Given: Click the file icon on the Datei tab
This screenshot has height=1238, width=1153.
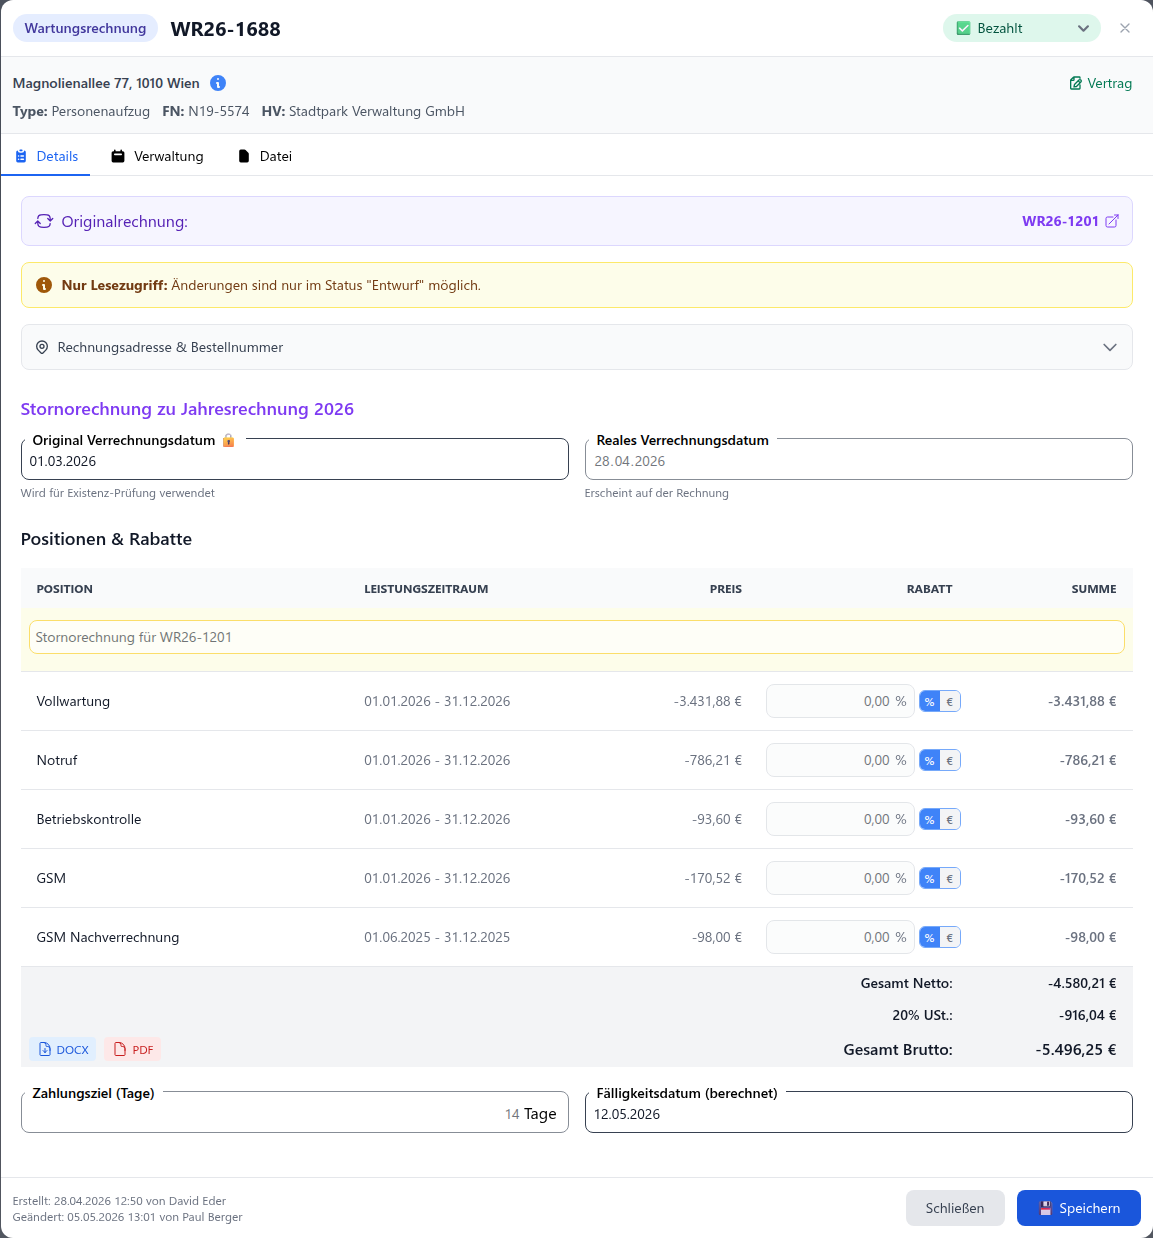Looking at the screenshot, I should point(244,156).
